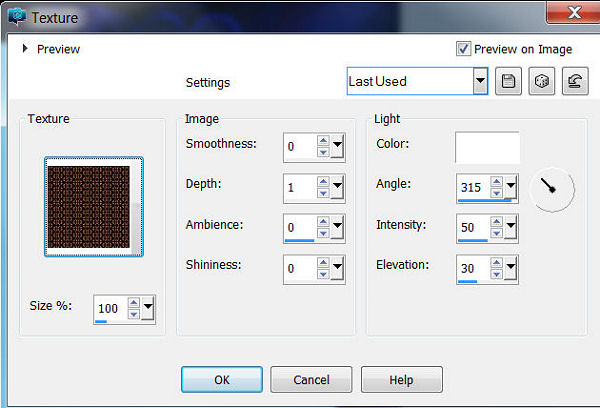Click the Elevation value field showing 30

(474, 269)
